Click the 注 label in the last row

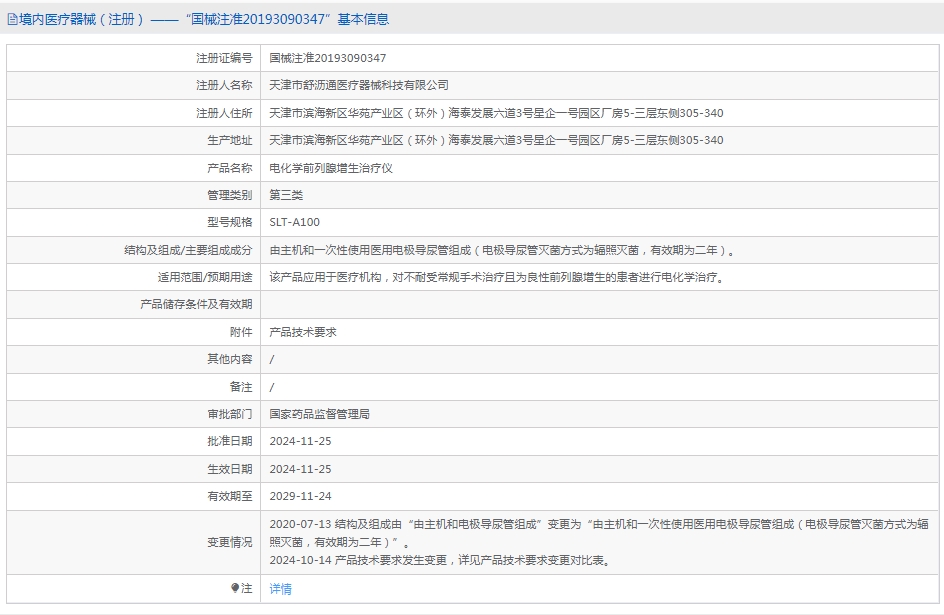pyautogui.click(x=247, y=588)
